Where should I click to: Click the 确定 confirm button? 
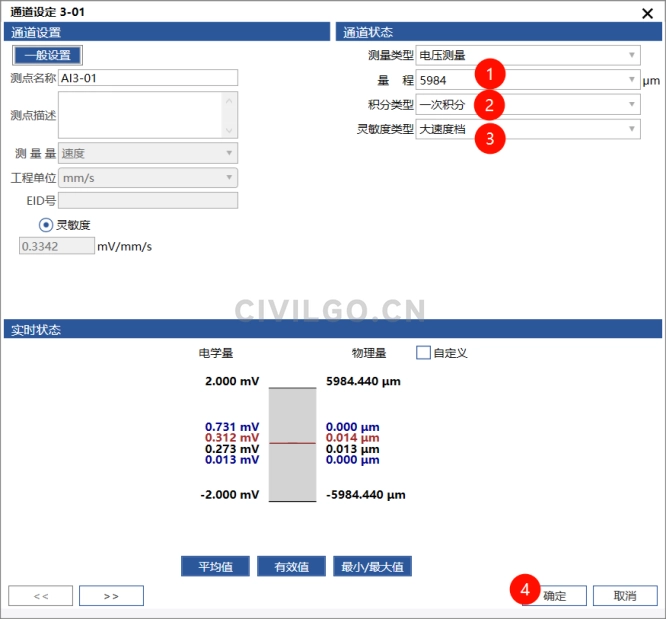554,596
